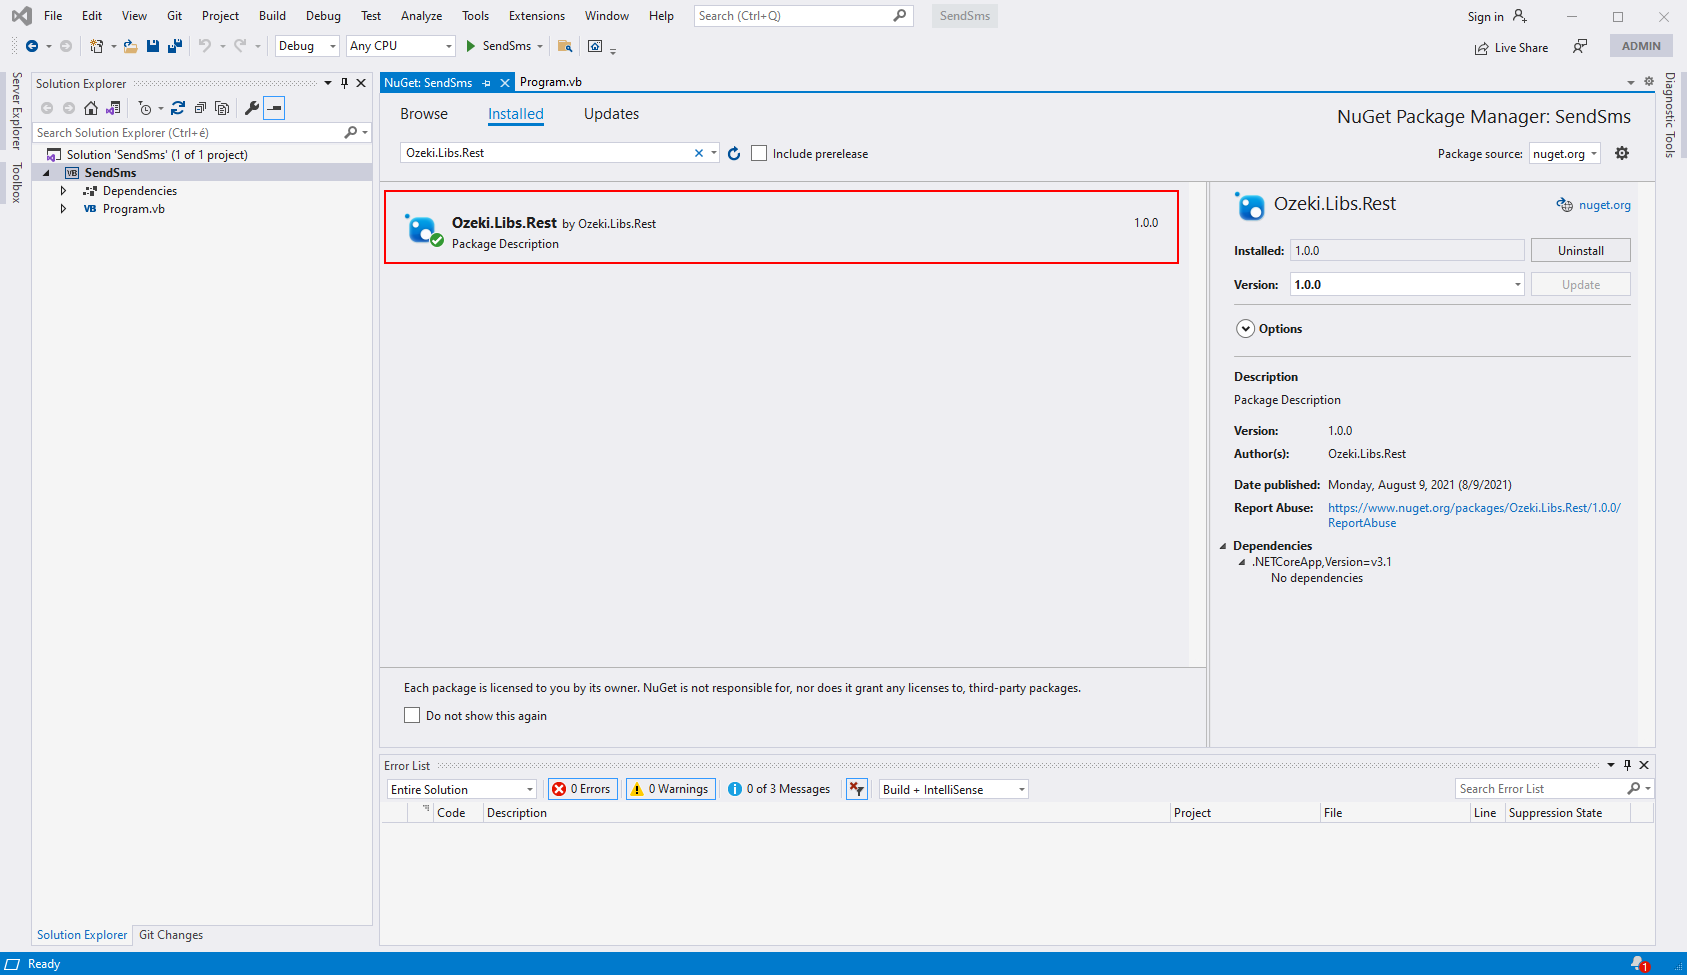The height and width of the screenshot is (975, 1687).
Task: Open Pending Changes Filter clock icon
Action: point(145,108)
